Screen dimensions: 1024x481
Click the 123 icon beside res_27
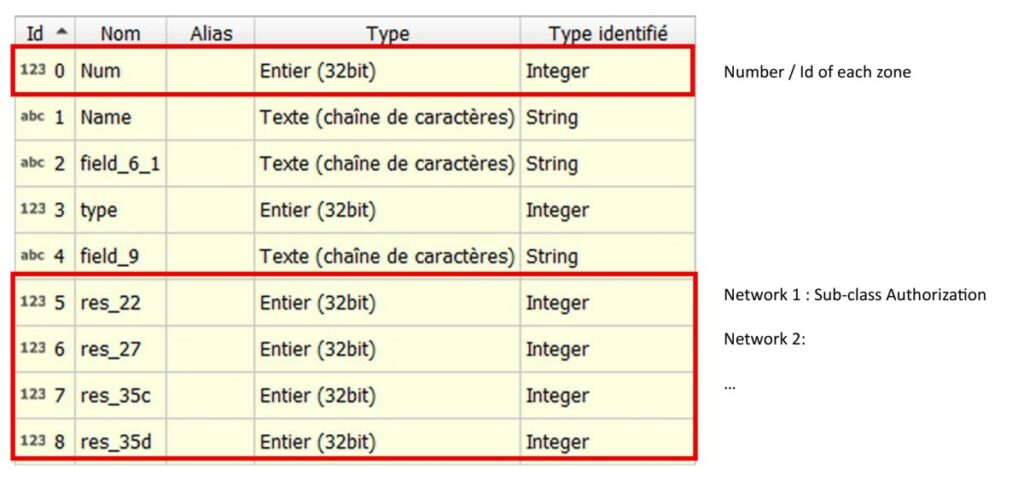pos(33,349)
